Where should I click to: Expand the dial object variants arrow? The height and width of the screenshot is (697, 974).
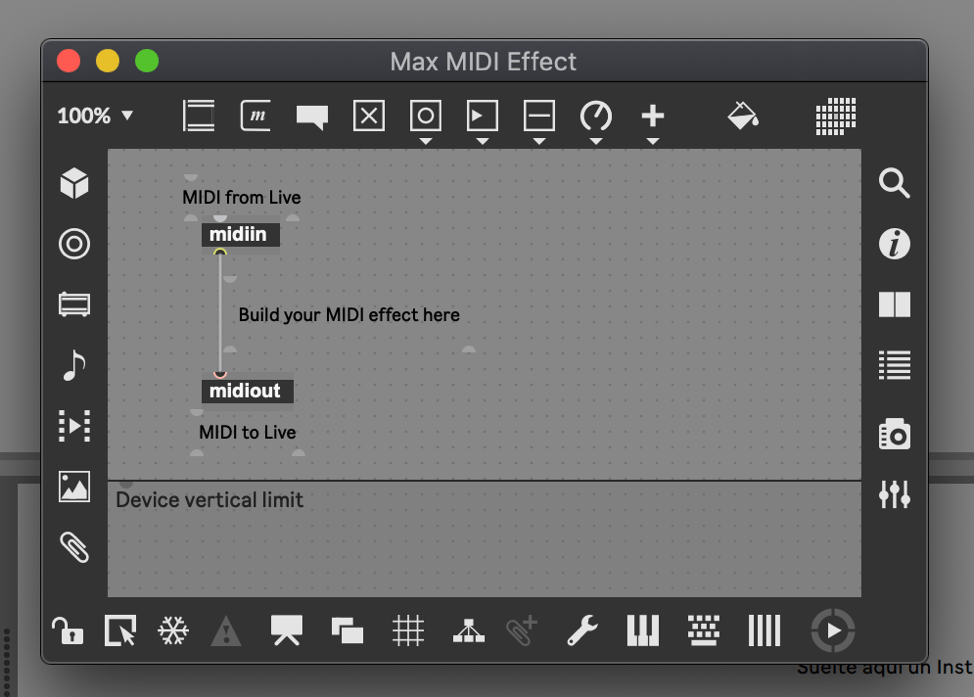(x=596, y=140)
